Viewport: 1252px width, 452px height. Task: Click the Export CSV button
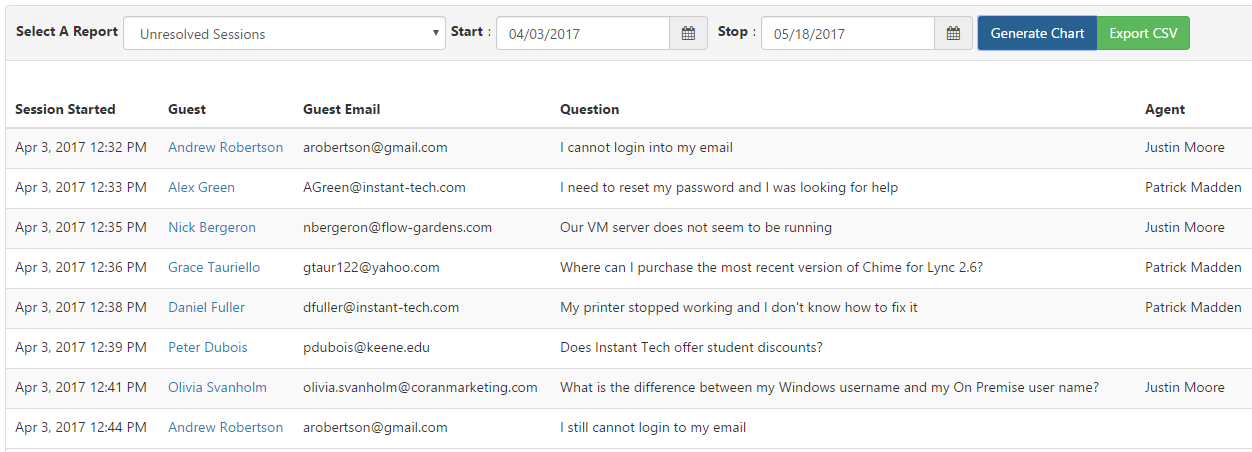coord(1143,33)
